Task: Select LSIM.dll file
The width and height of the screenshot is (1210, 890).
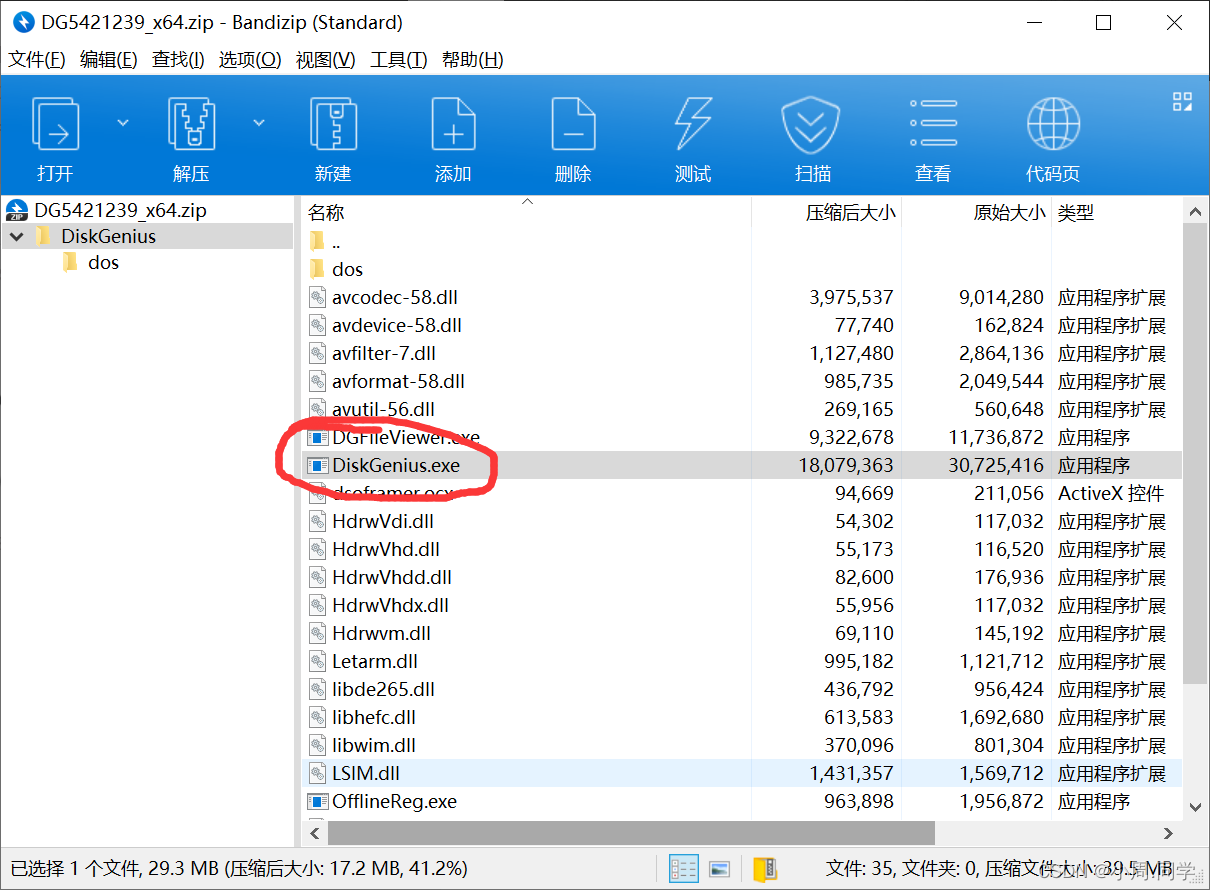Action: 366,773
